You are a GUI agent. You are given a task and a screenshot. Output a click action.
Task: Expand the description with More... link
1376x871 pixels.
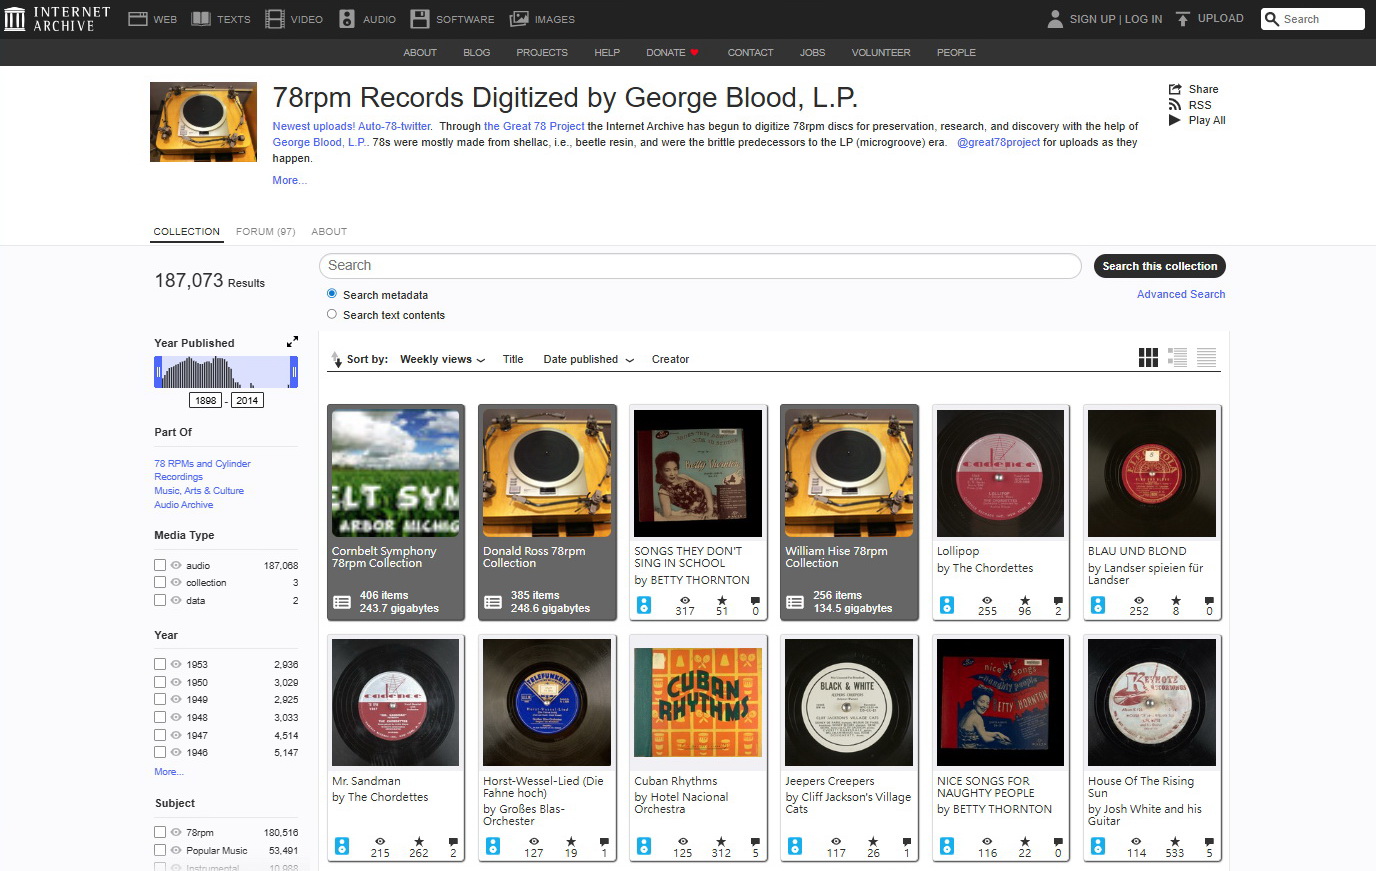pos(289,180)
